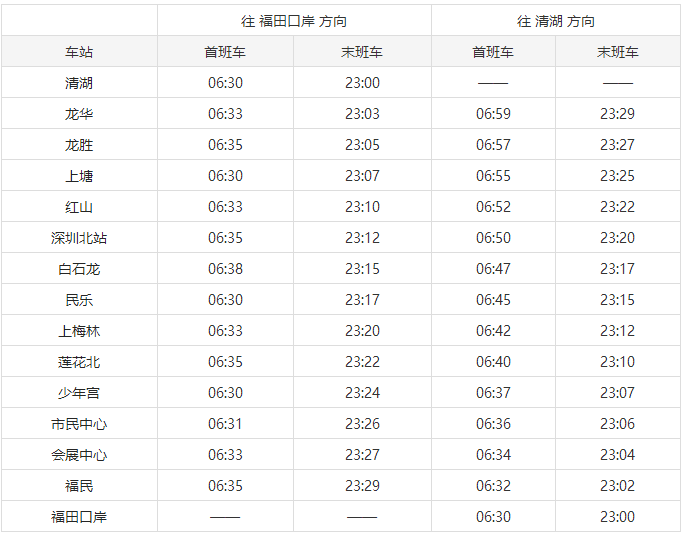The image size is (684, 535).
Task: Select the 少年宫 station name cell
Action: [79, 393]
